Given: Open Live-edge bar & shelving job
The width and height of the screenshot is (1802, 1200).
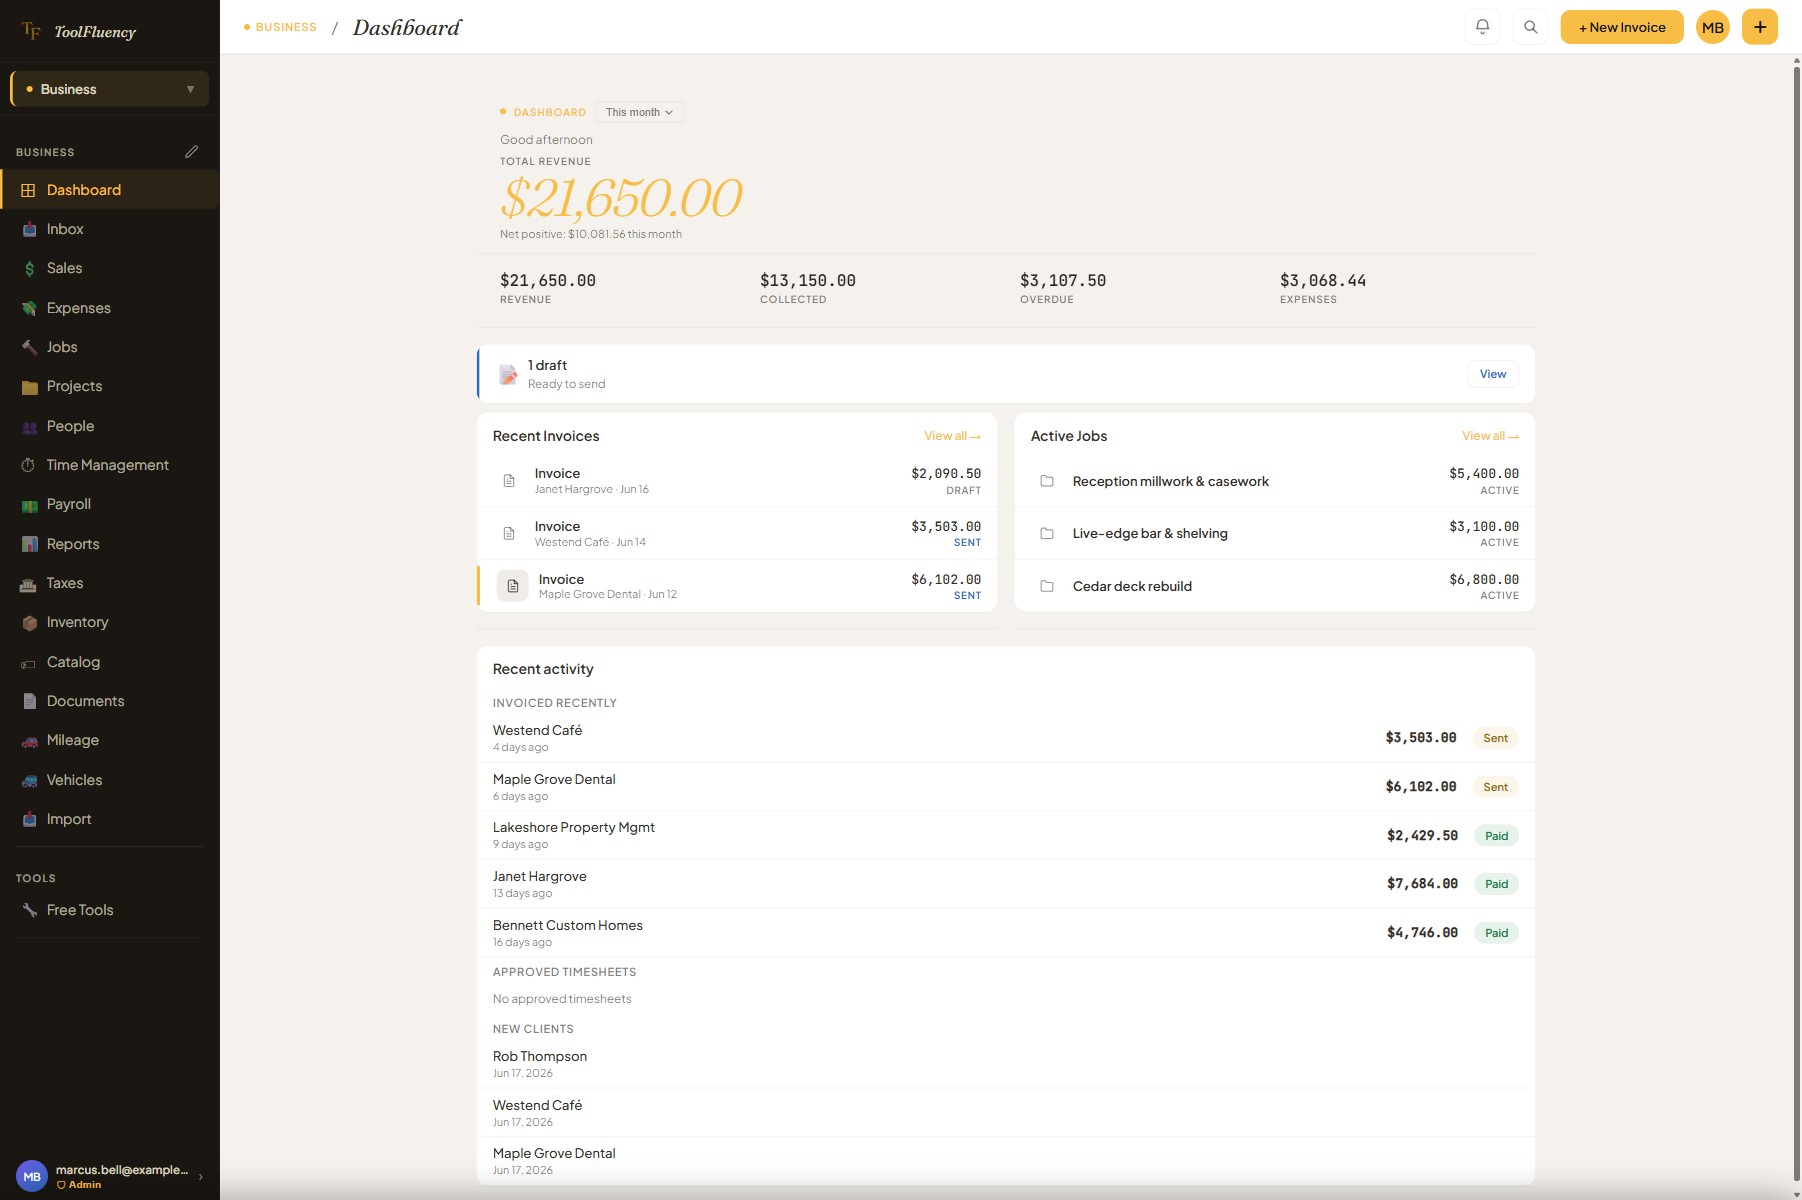Looking at the screenshot, I should click(1275, 533).
